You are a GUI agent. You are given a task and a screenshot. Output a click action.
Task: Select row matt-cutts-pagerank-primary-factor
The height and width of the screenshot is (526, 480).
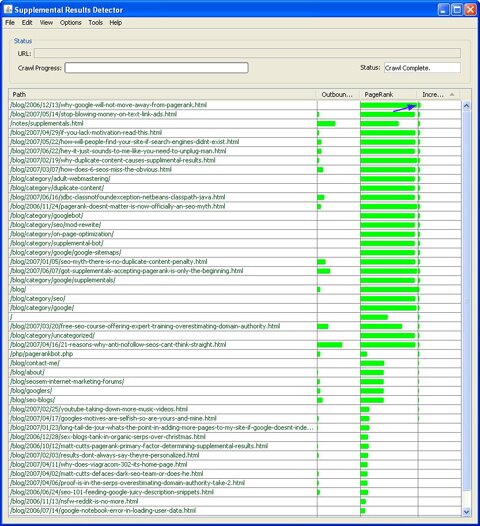(235, 446)
